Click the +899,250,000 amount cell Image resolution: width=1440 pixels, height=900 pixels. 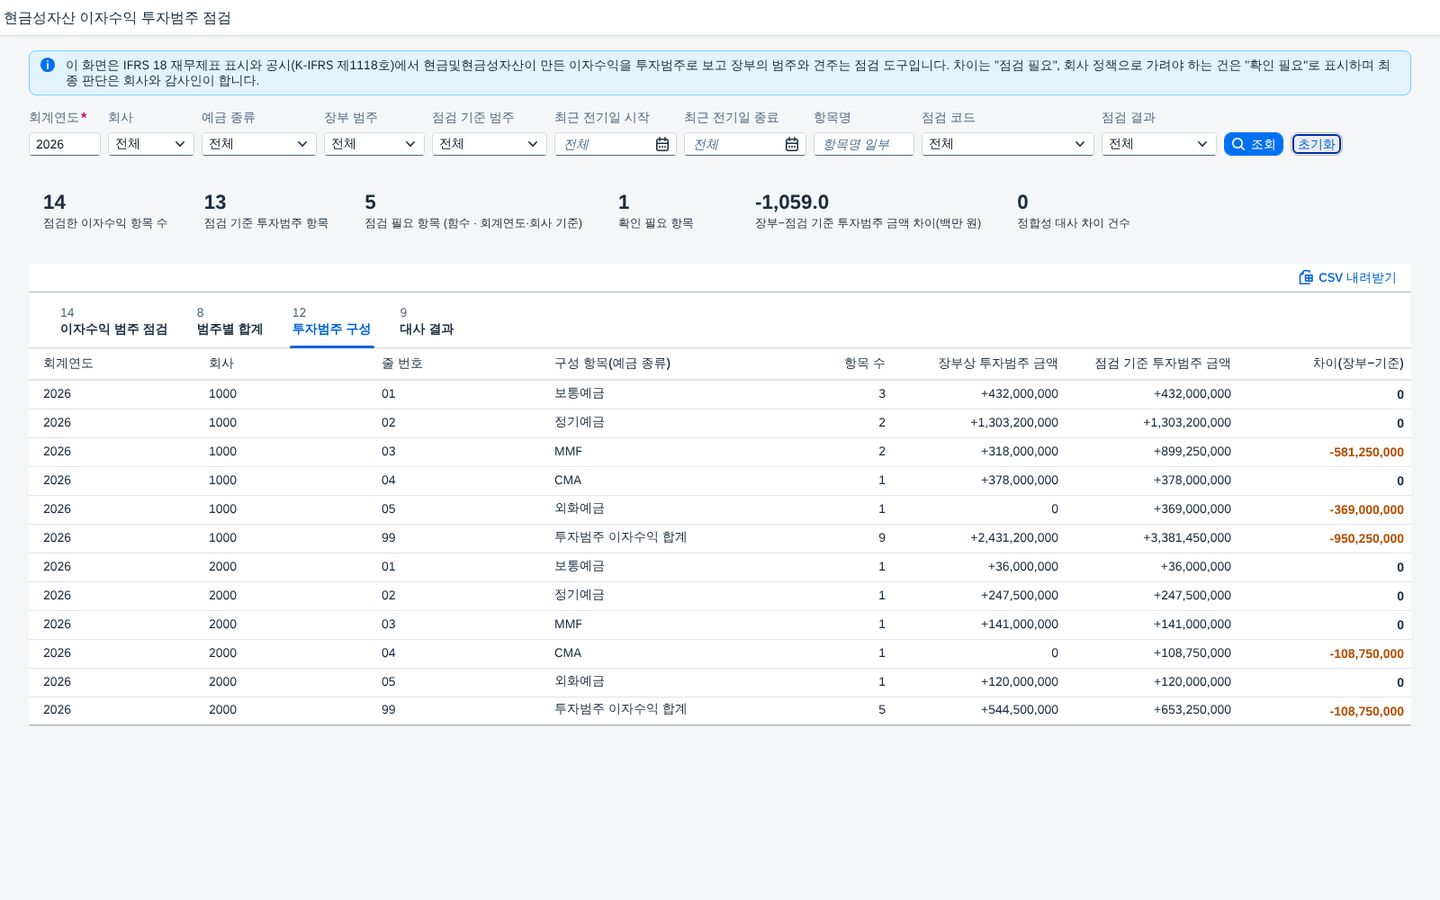coord(1192,451)
